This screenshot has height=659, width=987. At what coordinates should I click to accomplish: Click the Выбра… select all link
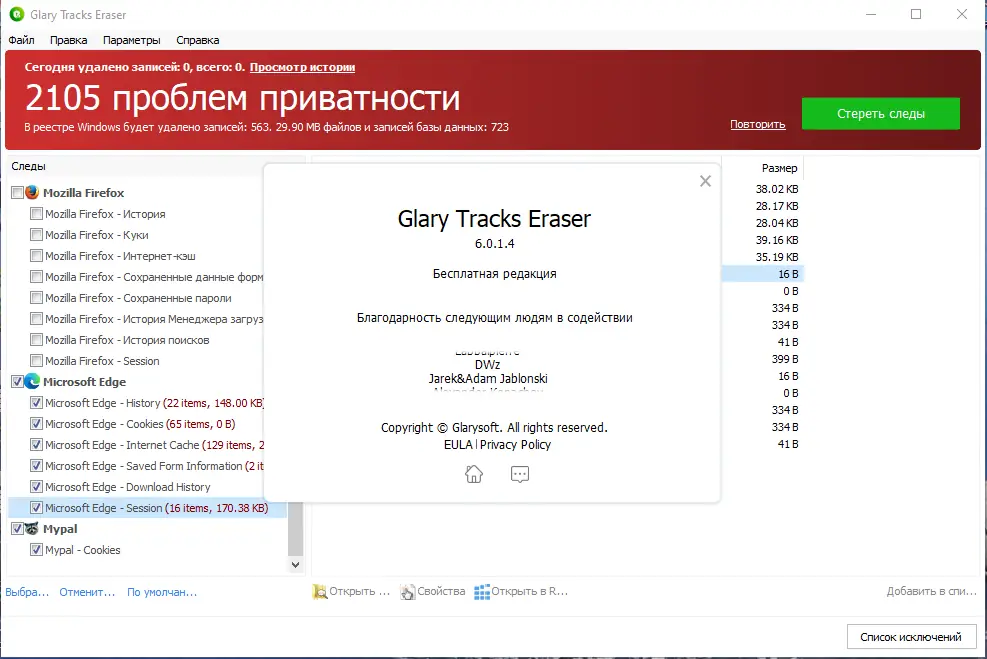click(x=27, y=592)
